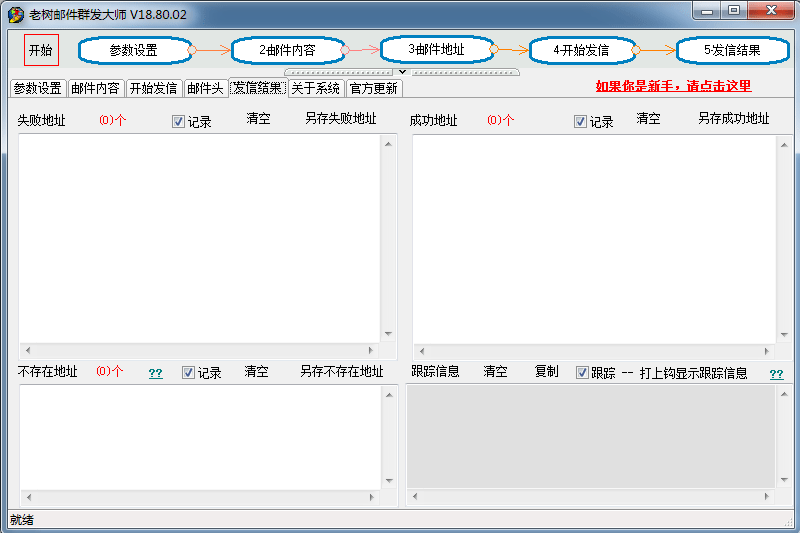Collapse the workflow bar with the chevron

(402, 72)
